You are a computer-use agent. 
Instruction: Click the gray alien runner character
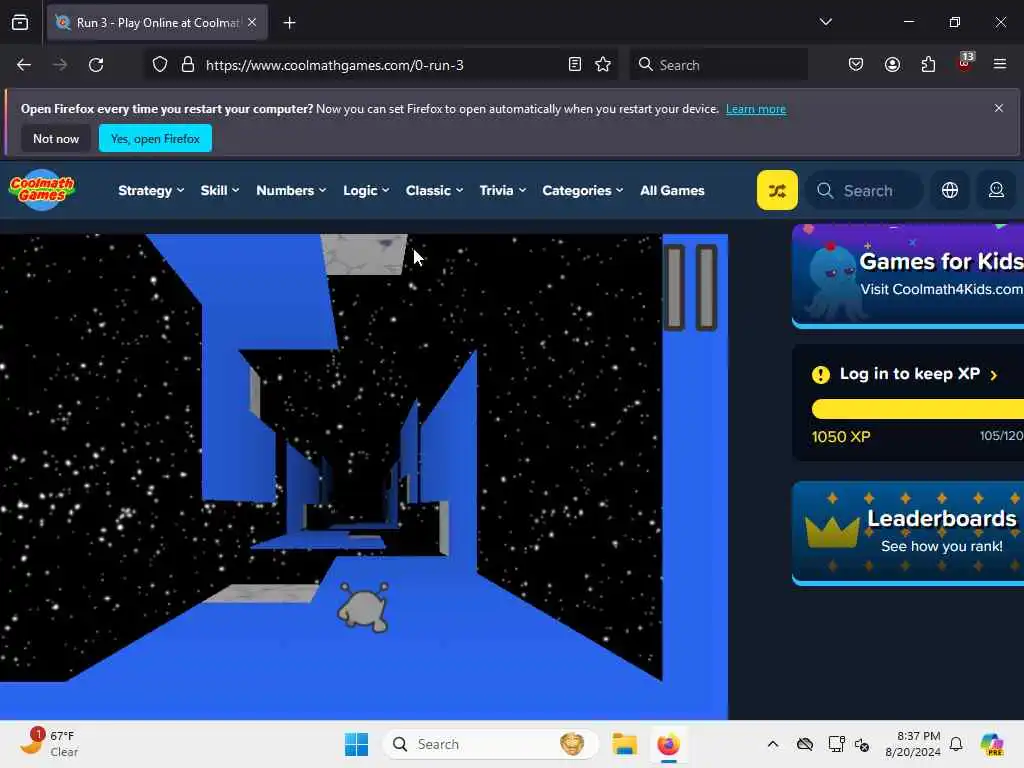tap(363, 607)
